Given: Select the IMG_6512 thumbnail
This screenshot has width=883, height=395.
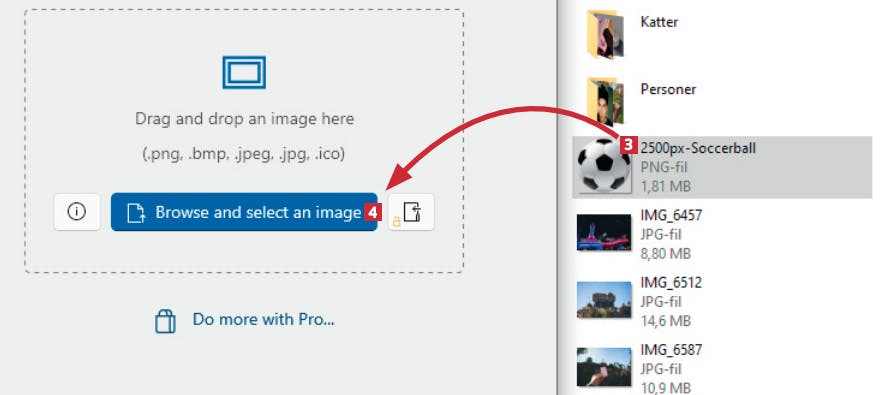Looking at the screenshot, I should point(604,300).
